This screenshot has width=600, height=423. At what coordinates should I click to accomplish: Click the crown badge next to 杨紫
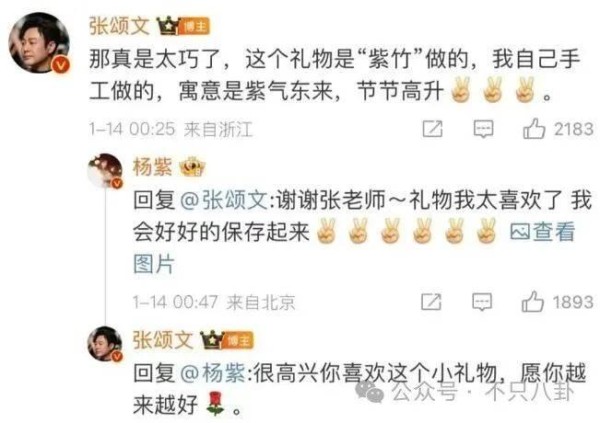coord(192,167)
